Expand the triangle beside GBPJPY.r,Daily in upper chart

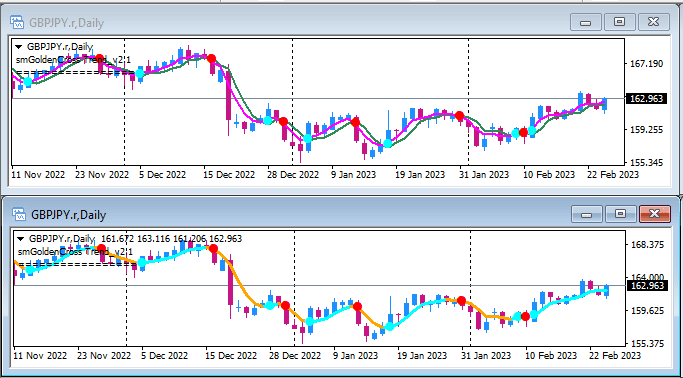[19, 47]
